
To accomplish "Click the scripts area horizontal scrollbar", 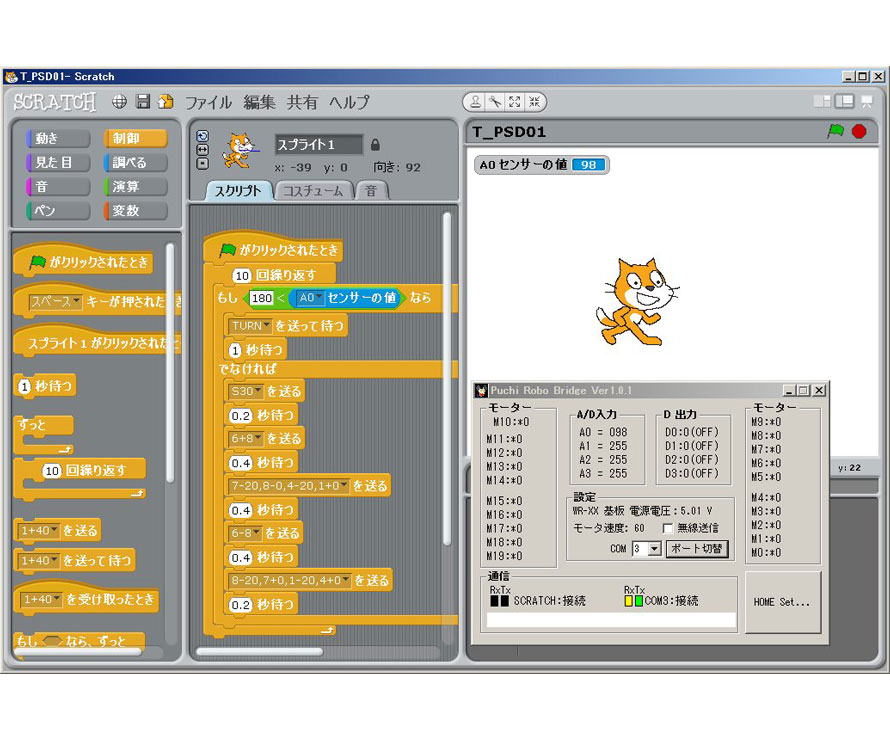I will (259, 652).
